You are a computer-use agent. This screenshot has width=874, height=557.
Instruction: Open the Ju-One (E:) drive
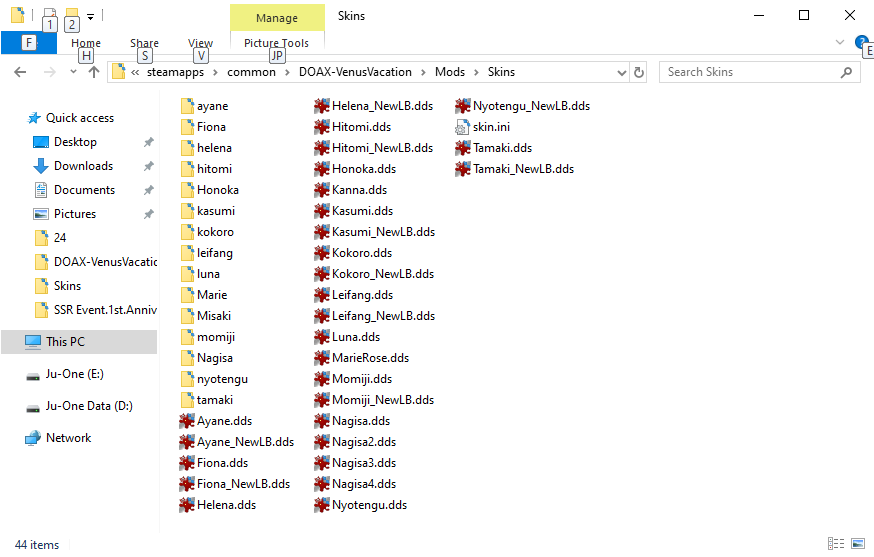coord(74,374)
